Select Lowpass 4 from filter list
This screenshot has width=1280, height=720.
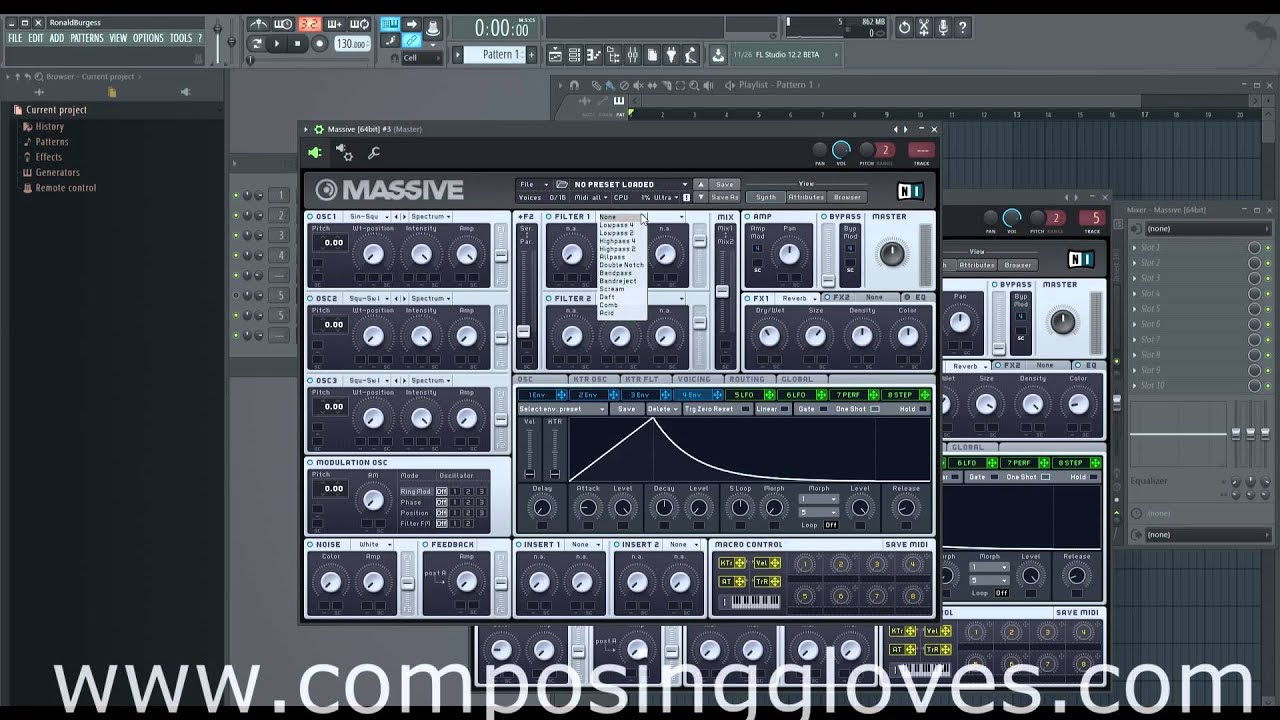pyautogui.click(x=617, y=225)
